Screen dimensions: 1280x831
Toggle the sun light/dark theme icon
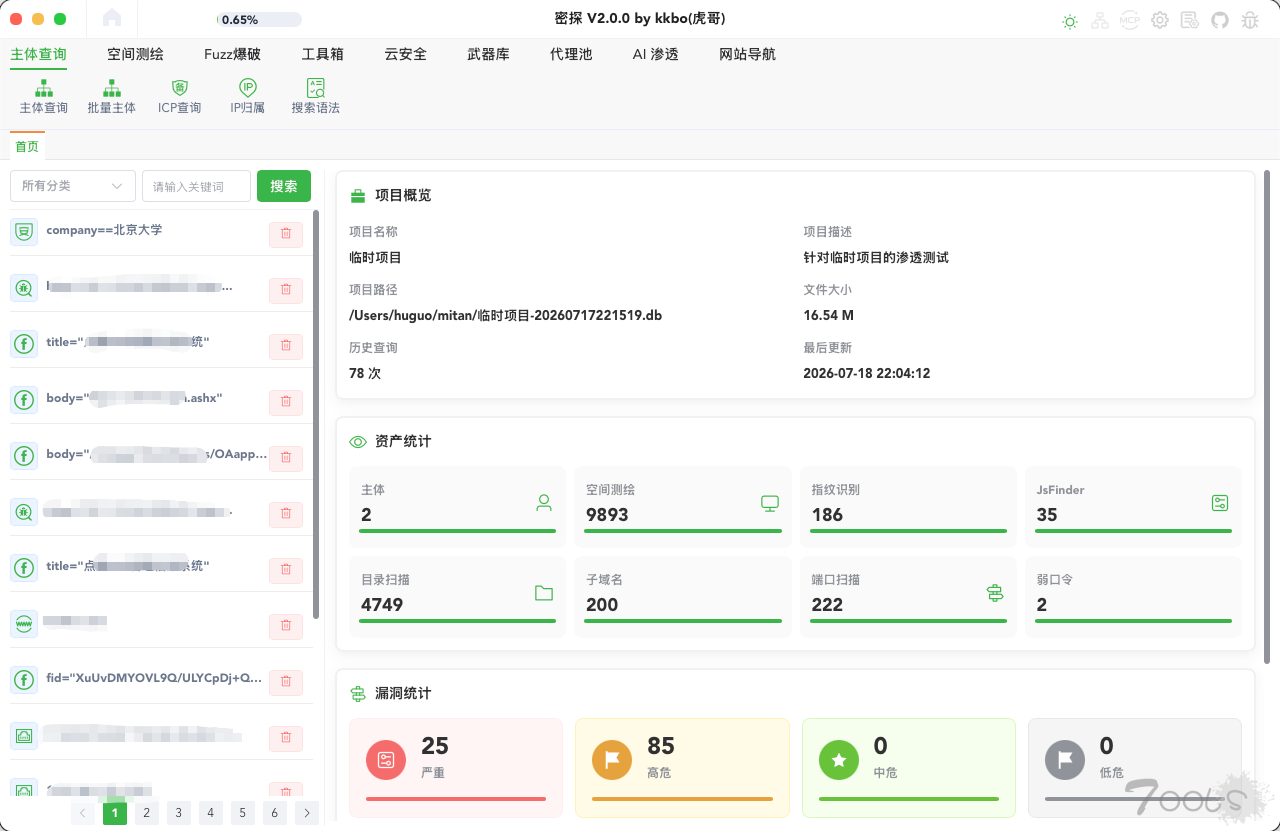1070,20
